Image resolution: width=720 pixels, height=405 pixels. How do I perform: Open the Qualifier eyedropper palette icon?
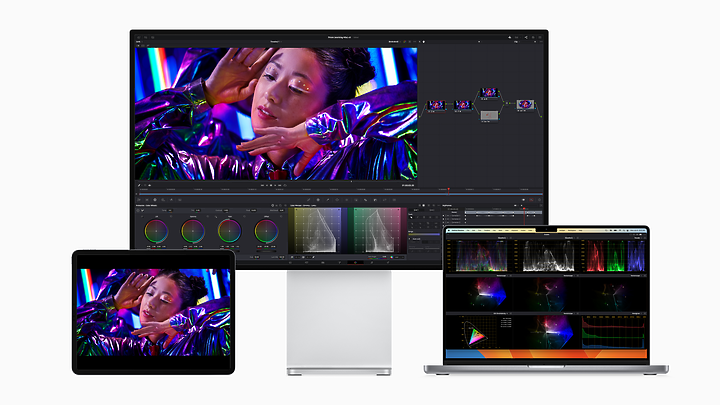(328, 200)
